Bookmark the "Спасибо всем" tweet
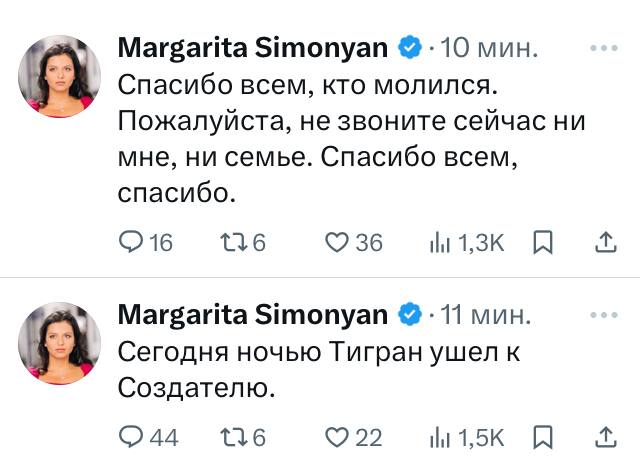Viewport: 640px width, 471px height. tap(543, 242)
